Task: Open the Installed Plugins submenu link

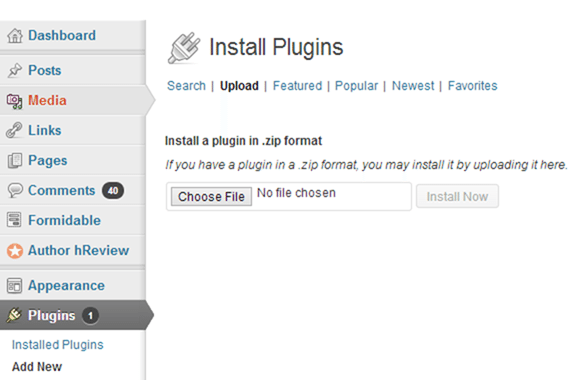Action: point(57,345)
